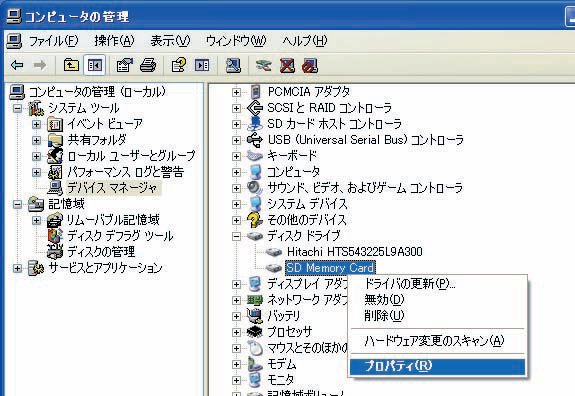575x396 pixels.
Task: Click the menu bar console system icon
Action: (14, 41)
